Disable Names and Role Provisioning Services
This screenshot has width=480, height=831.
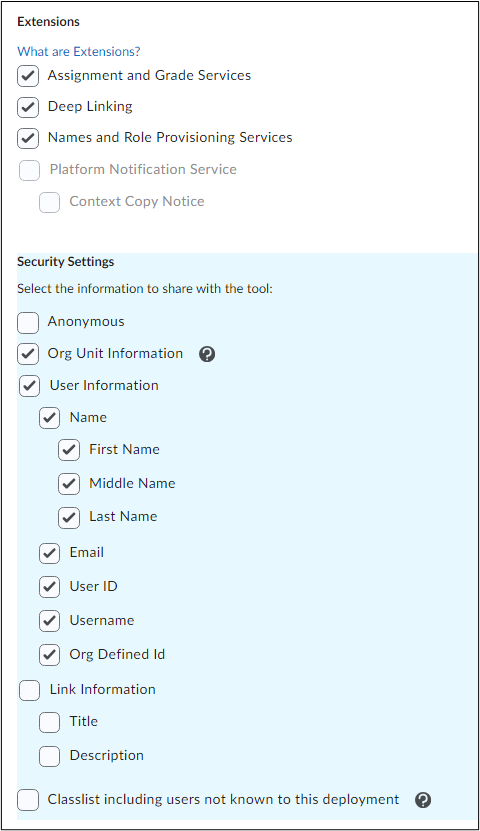(28, 138)
